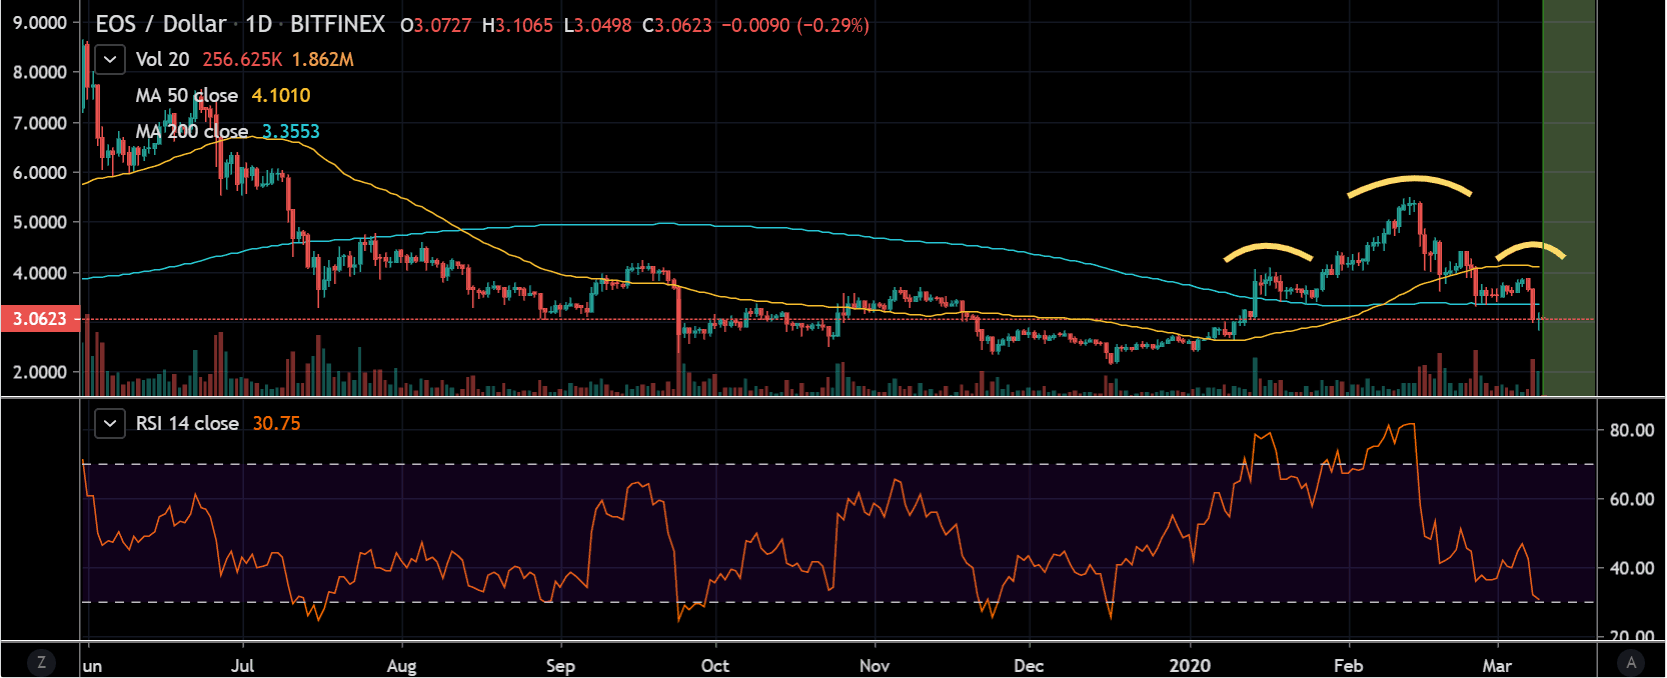
Task: Click the Oct label on time axis
Action: (x=715, y=666)
